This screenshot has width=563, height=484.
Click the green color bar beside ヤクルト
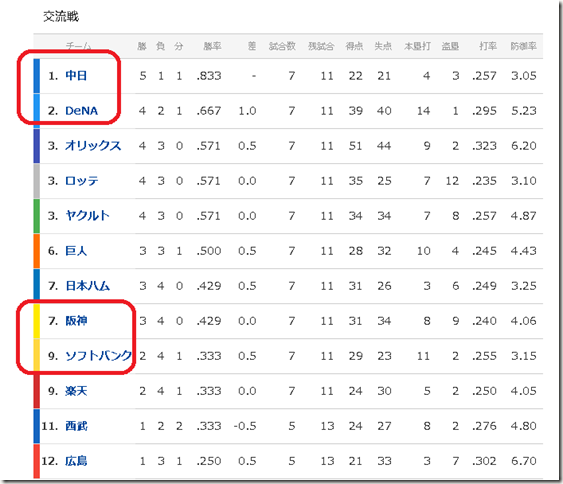(x=37, y=216)
